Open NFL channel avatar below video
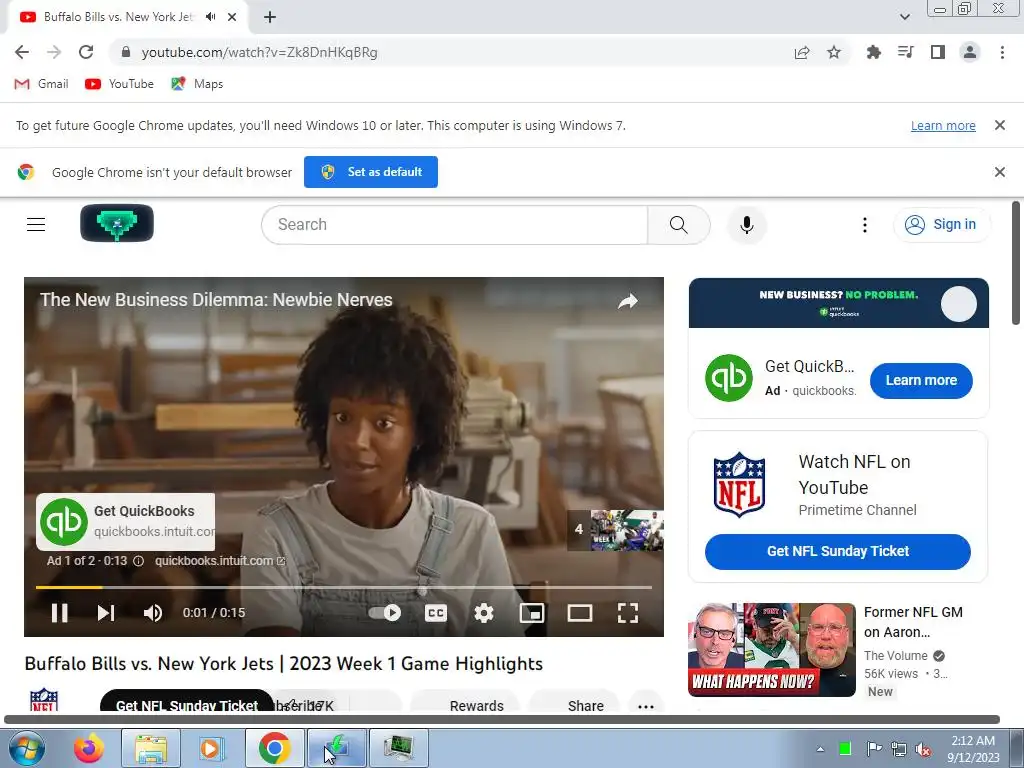Screen dimensions: 1024x768 [44, 699]
